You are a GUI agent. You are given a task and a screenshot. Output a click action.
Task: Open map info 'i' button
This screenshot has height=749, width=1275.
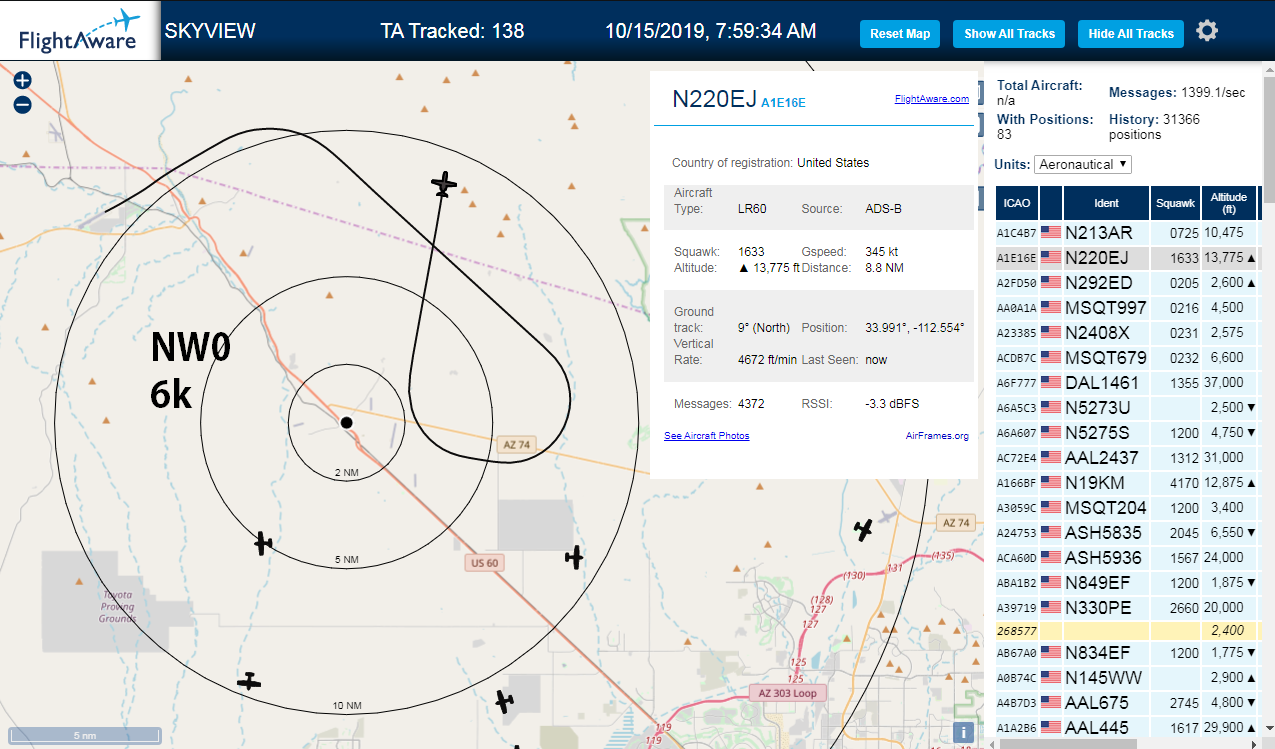(x=963, y=732)
